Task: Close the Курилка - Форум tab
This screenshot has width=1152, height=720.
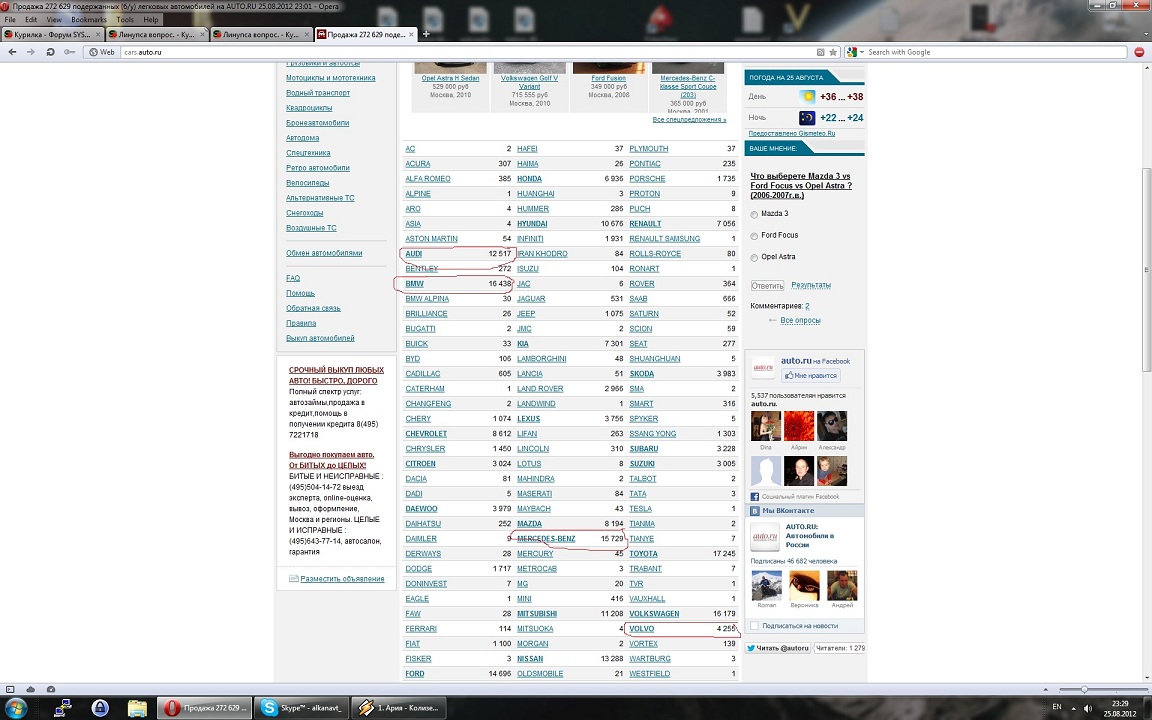Action: 98,35
